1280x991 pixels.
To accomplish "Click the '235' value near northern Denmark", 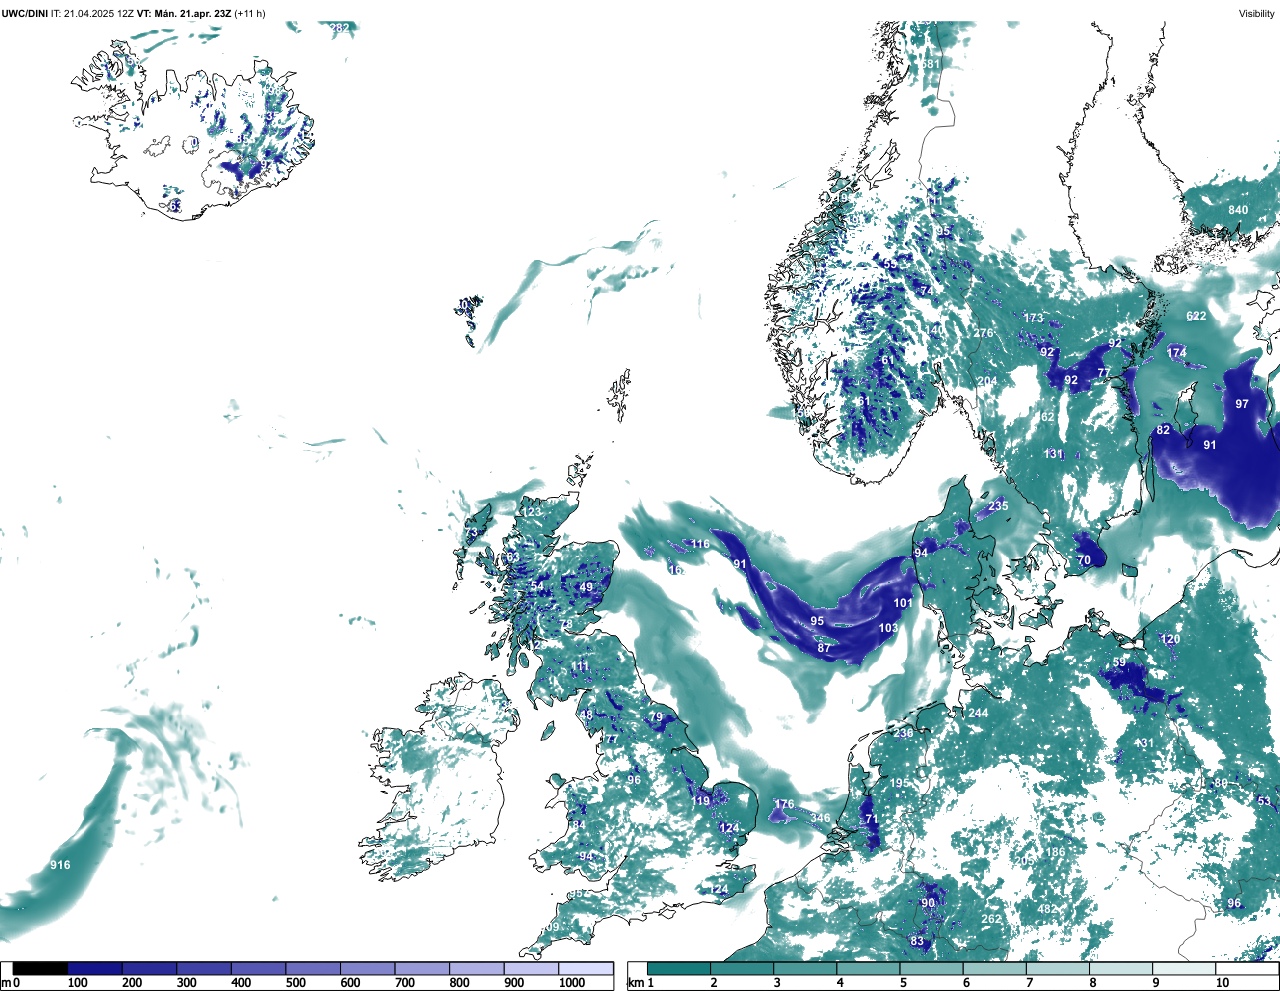I will pos(998,506).
